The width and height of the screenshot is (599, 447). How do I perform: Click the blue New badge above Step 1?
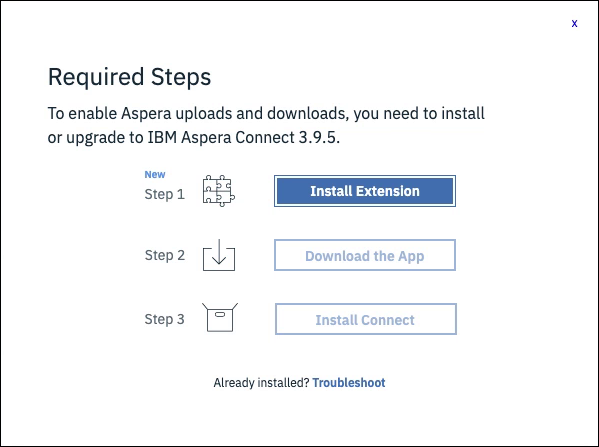[155, 175]
